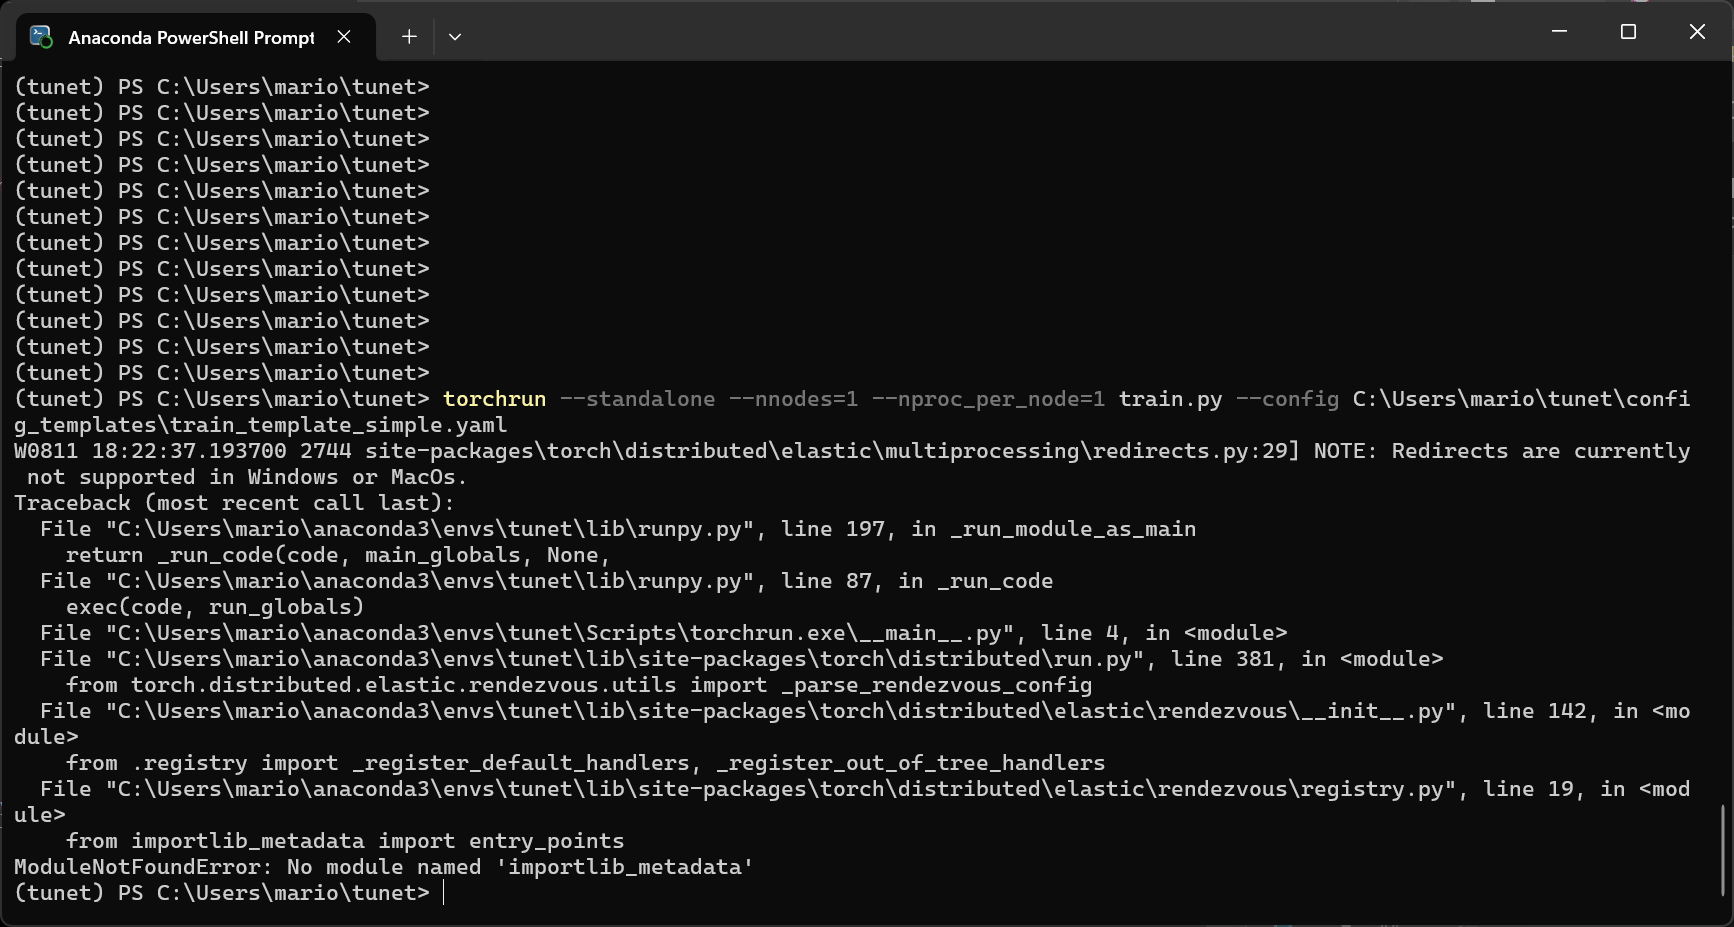Viewport: 1734px width, 927px height.
Task: Click the ModuleNotFoundError message line
Action: (x=383, y=867)
